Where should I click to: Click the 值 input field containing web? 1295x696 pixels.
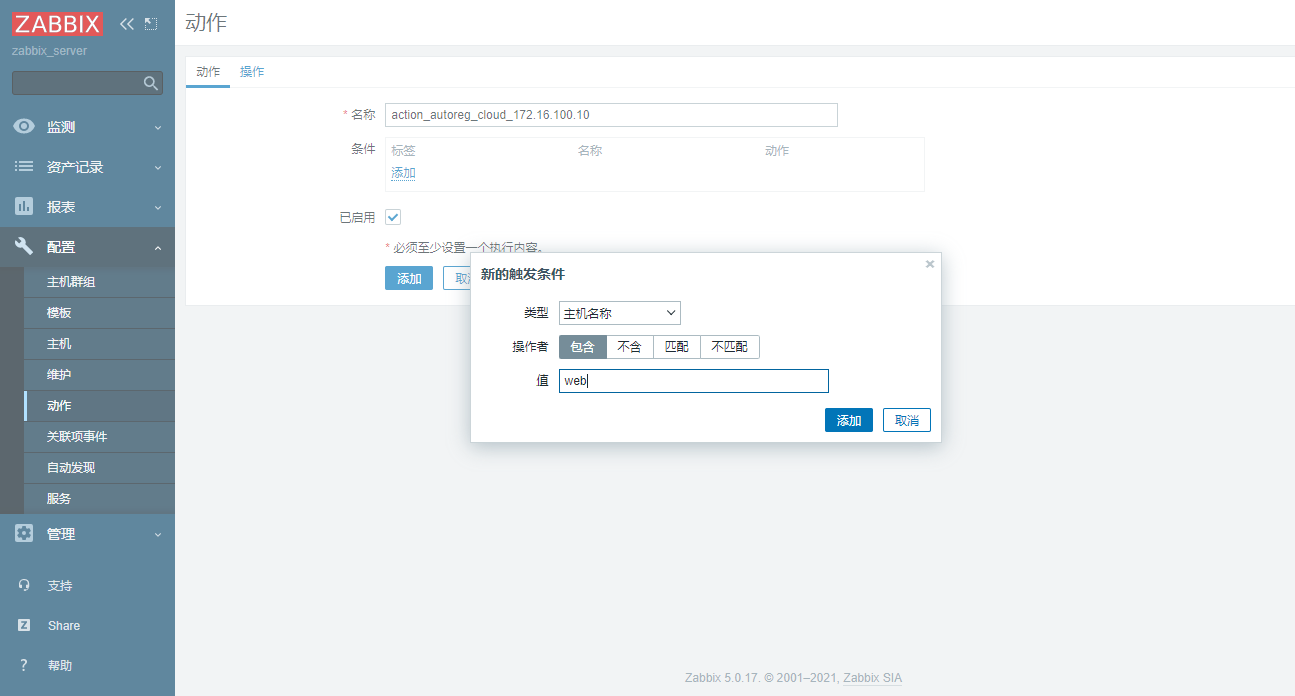(x=693, y=381)
